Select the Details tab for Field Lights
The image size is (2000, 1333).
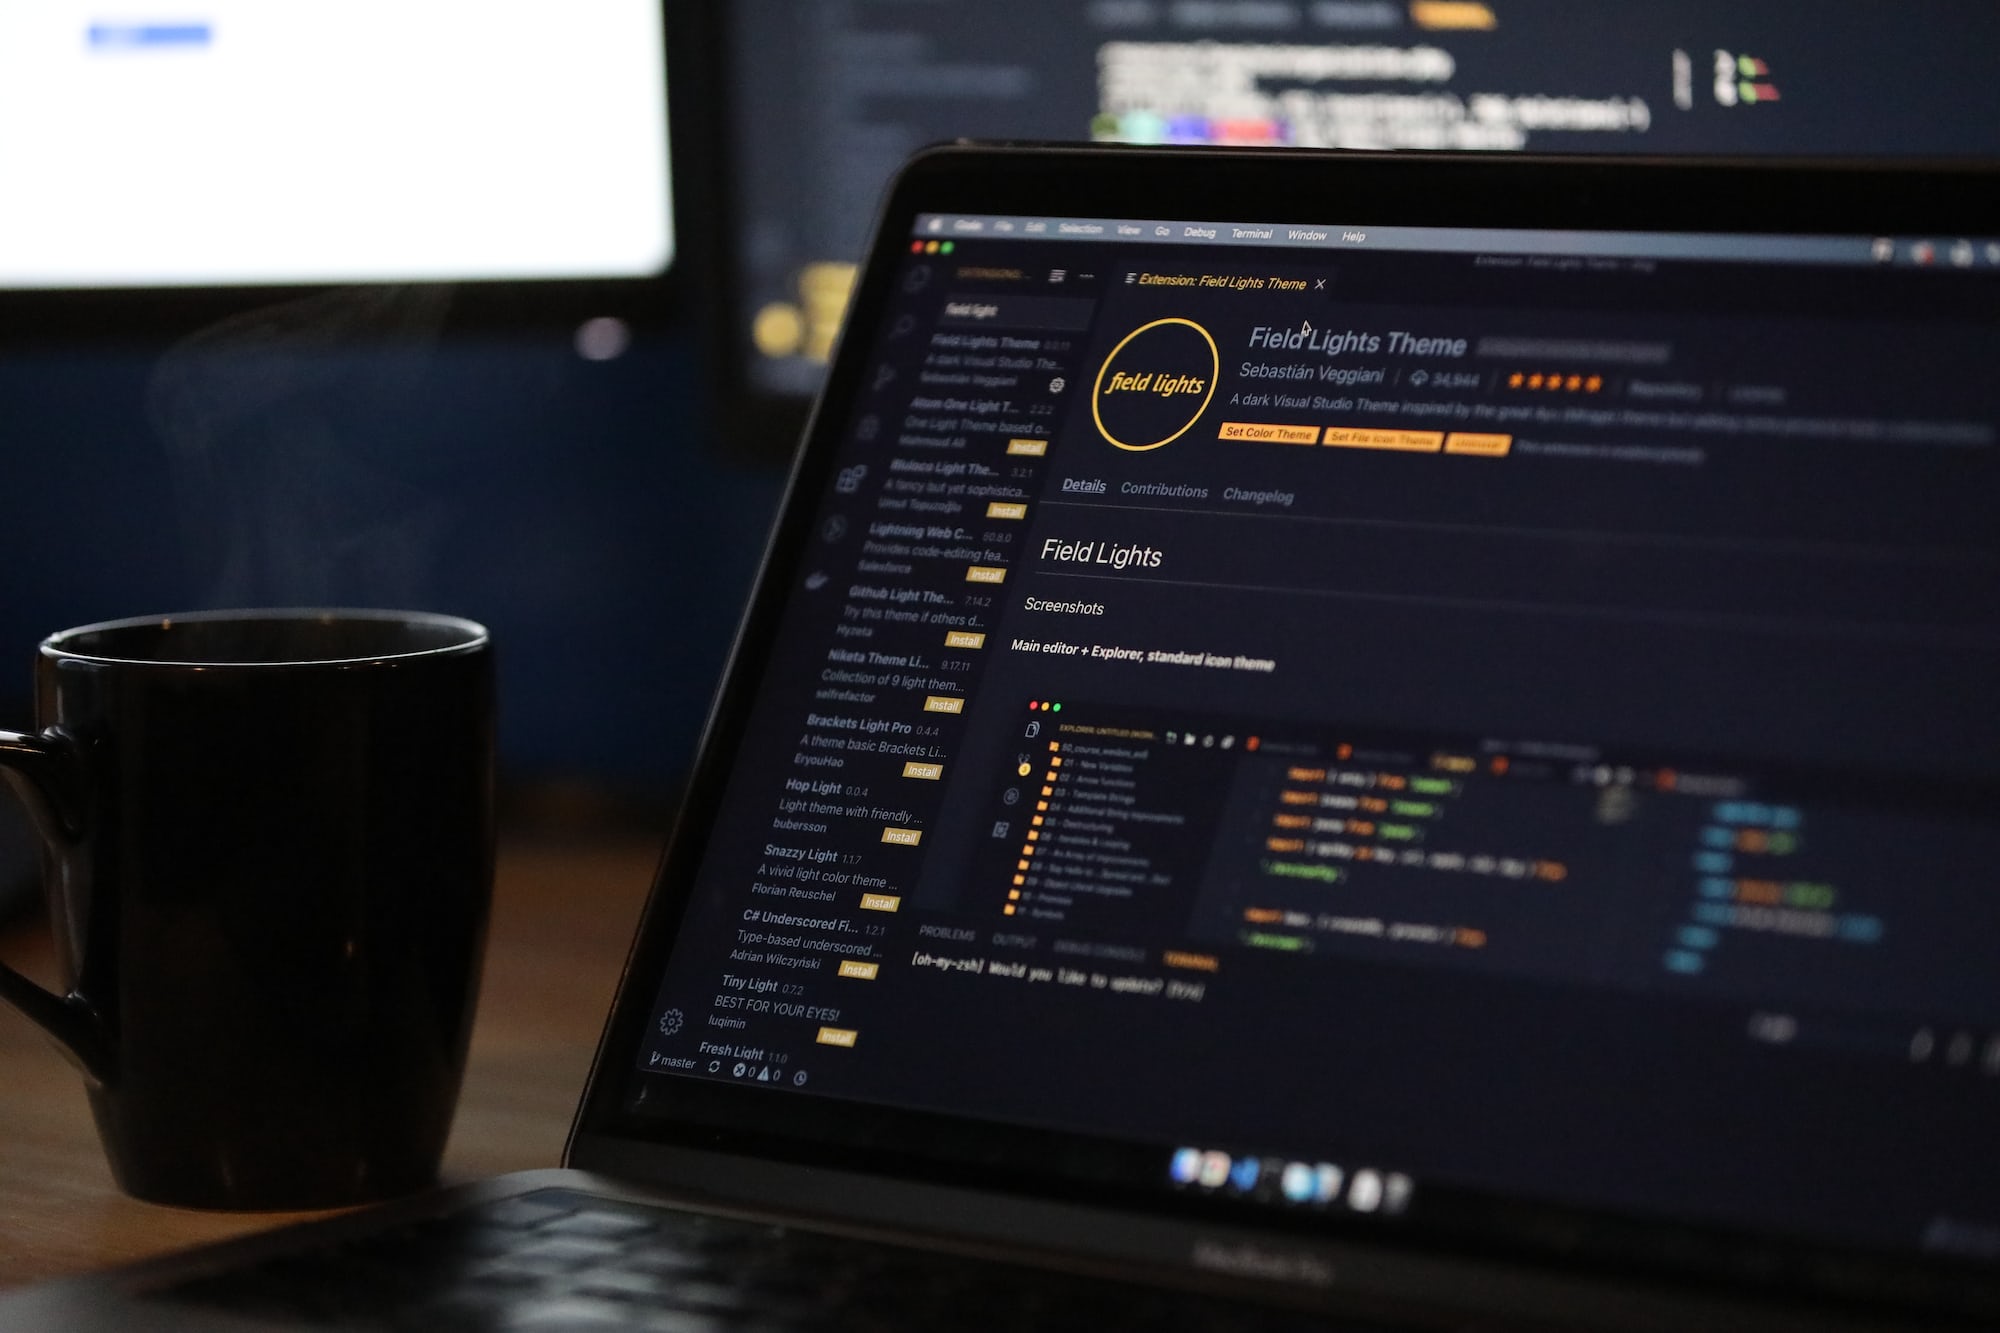(1081, 486)
